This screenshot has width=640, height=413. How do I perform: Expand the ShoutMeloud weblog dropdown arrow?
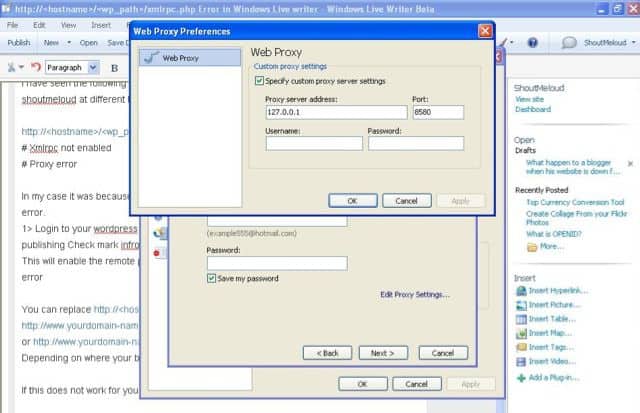point(633,42)
